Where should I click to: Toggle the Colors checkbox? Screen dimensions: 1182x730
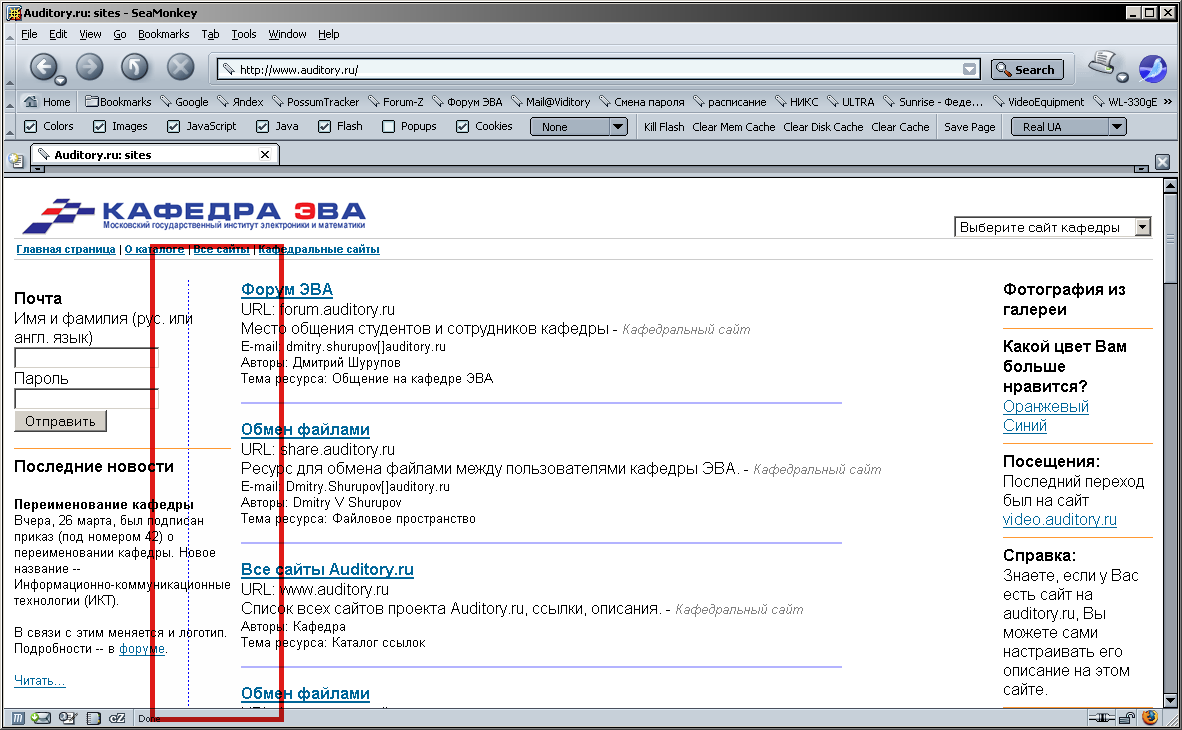pos(31,127)
